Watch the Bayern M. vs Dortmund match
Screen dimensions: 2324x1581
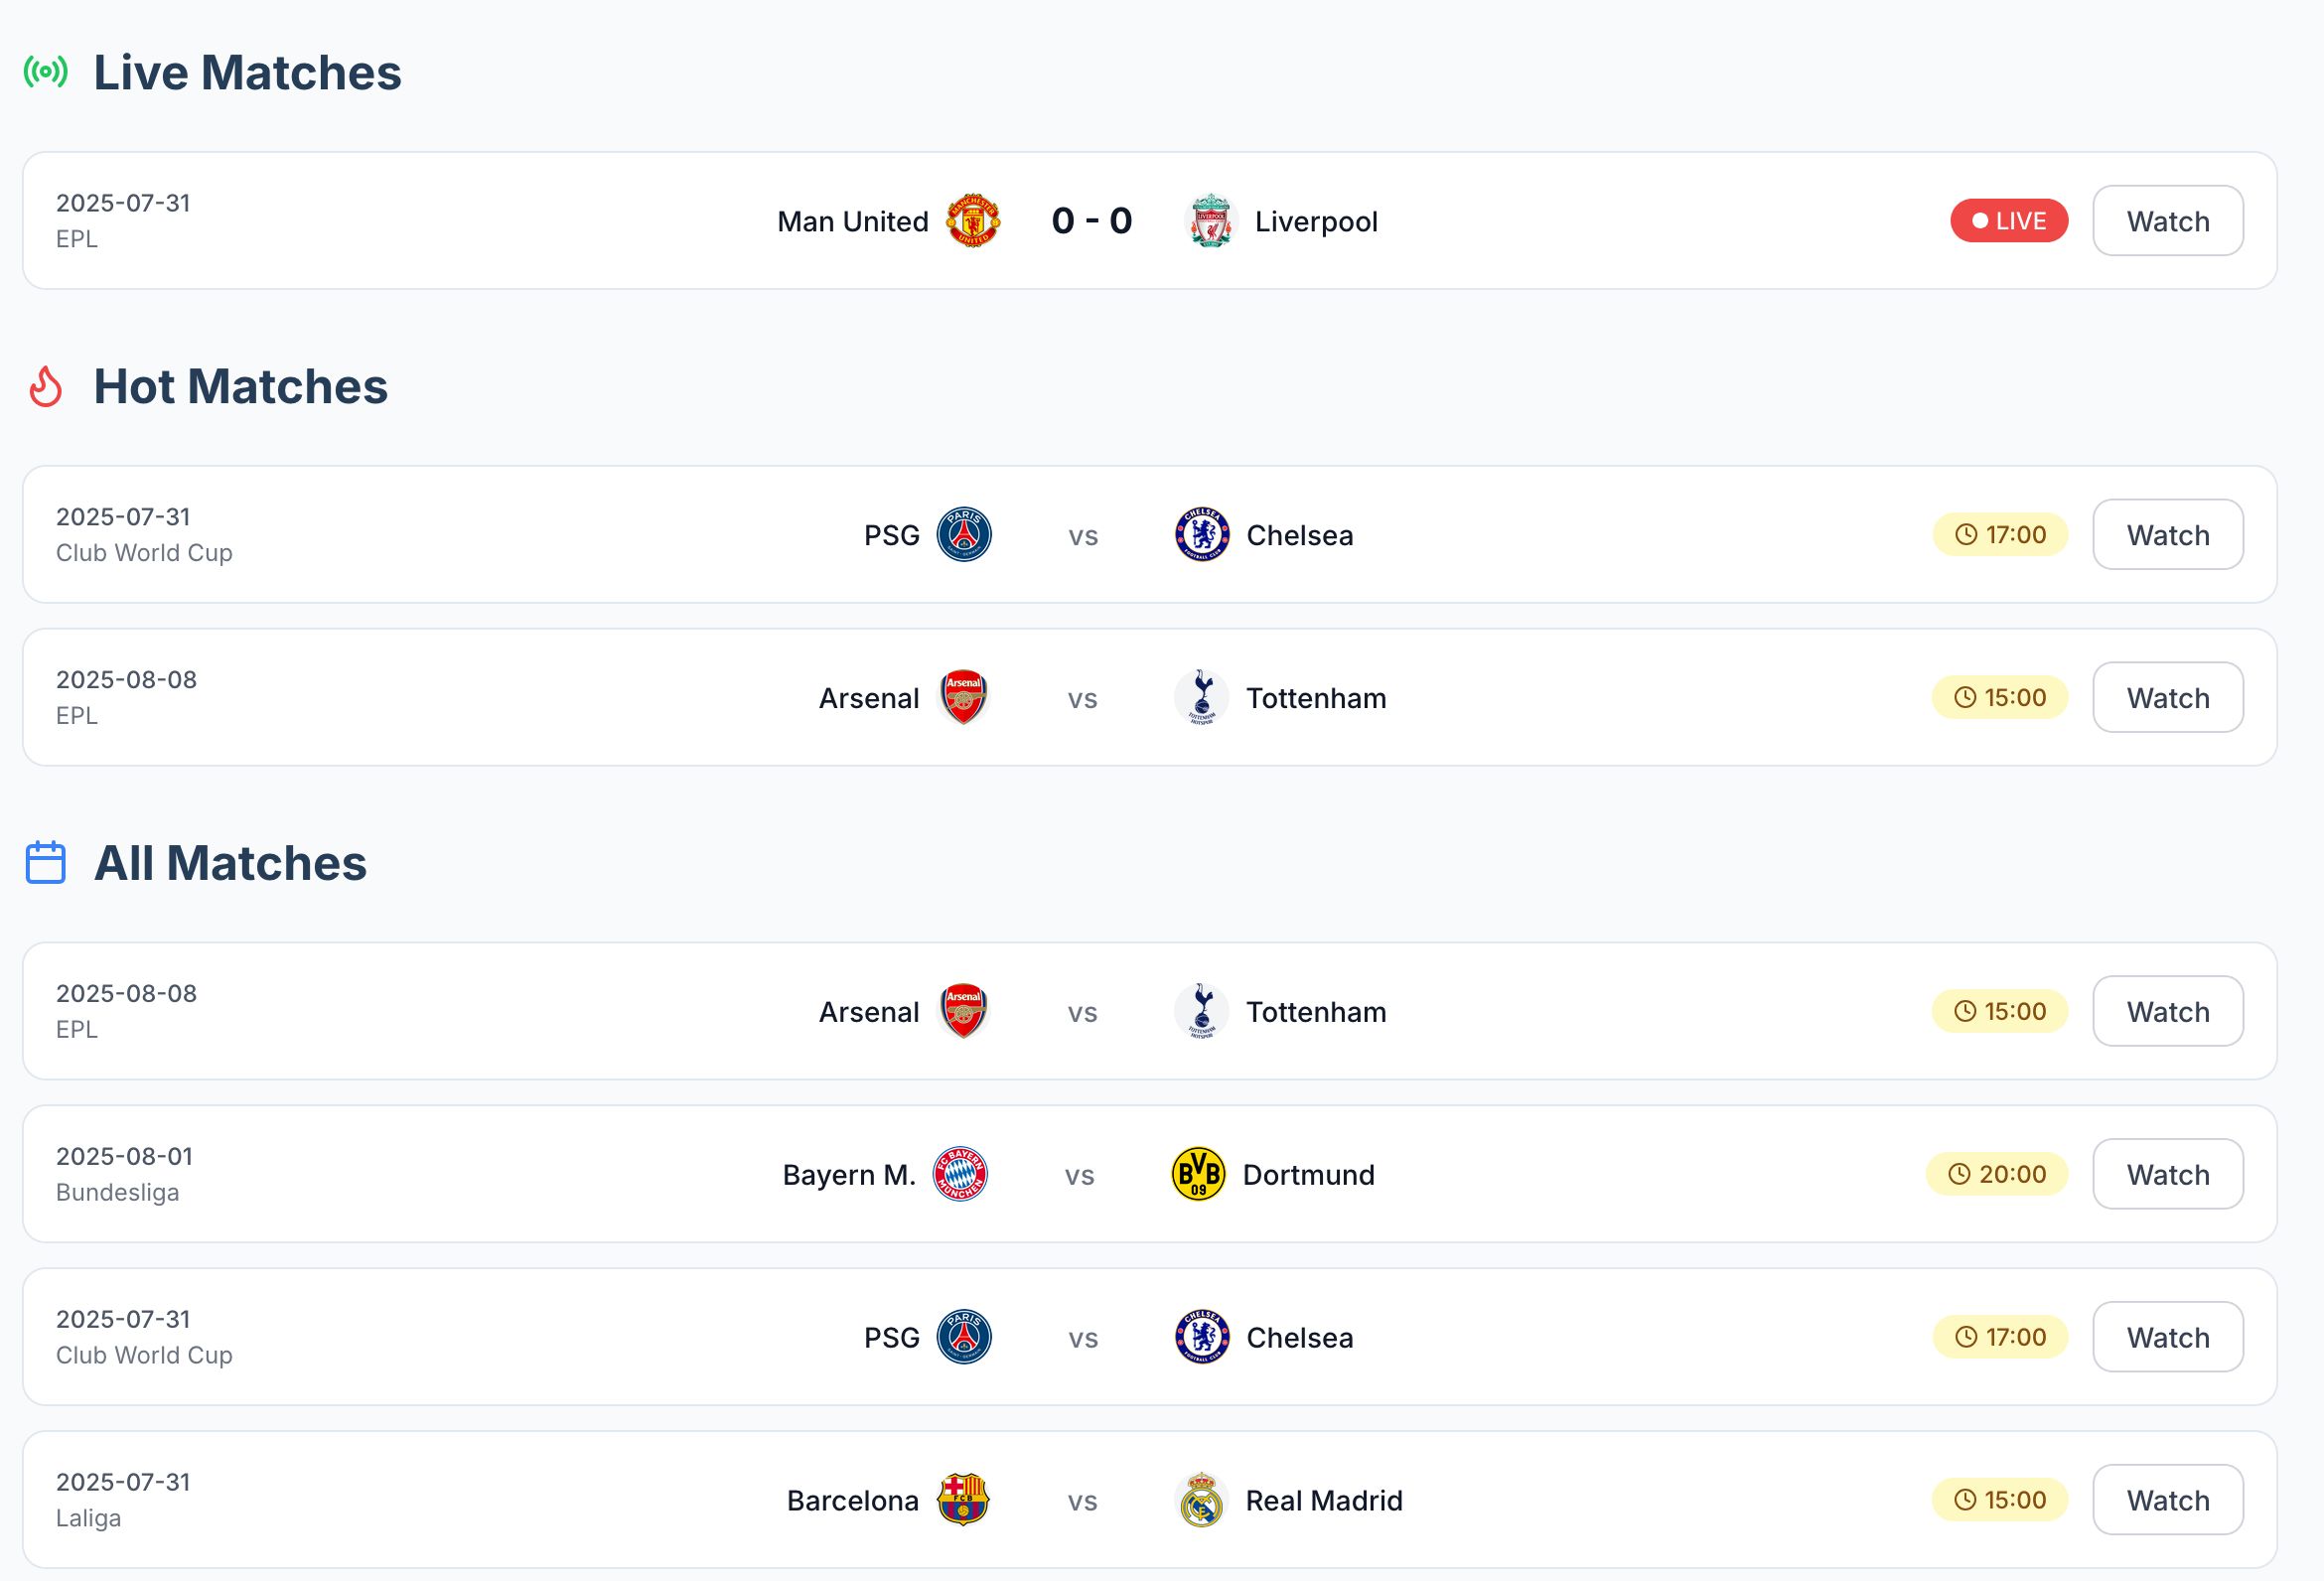coord(2167,1174)
